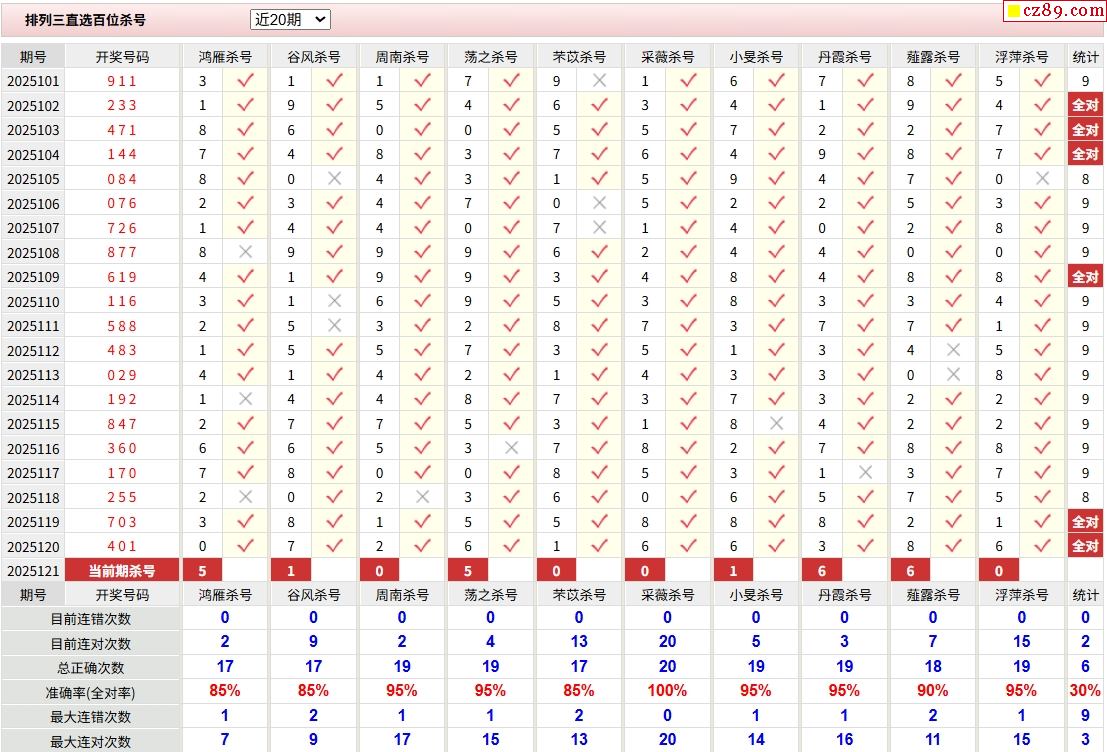
Task: Click the 最大连对次数 row label
Action: (x=90, y=741)
